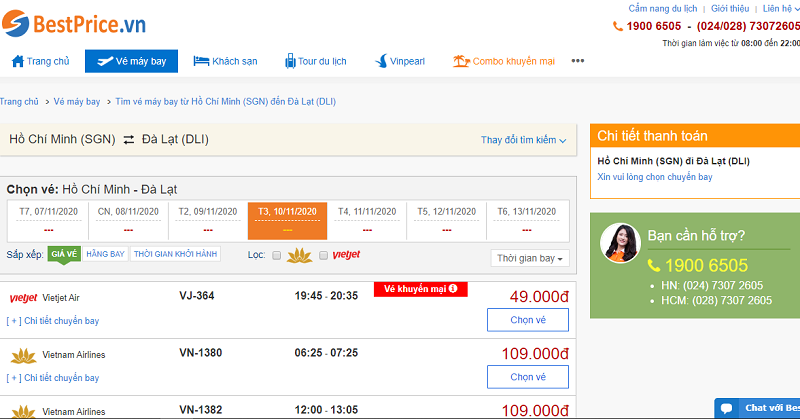
Task: Click the Chi tiết thanh toán header
Action: tap(695, 136)
